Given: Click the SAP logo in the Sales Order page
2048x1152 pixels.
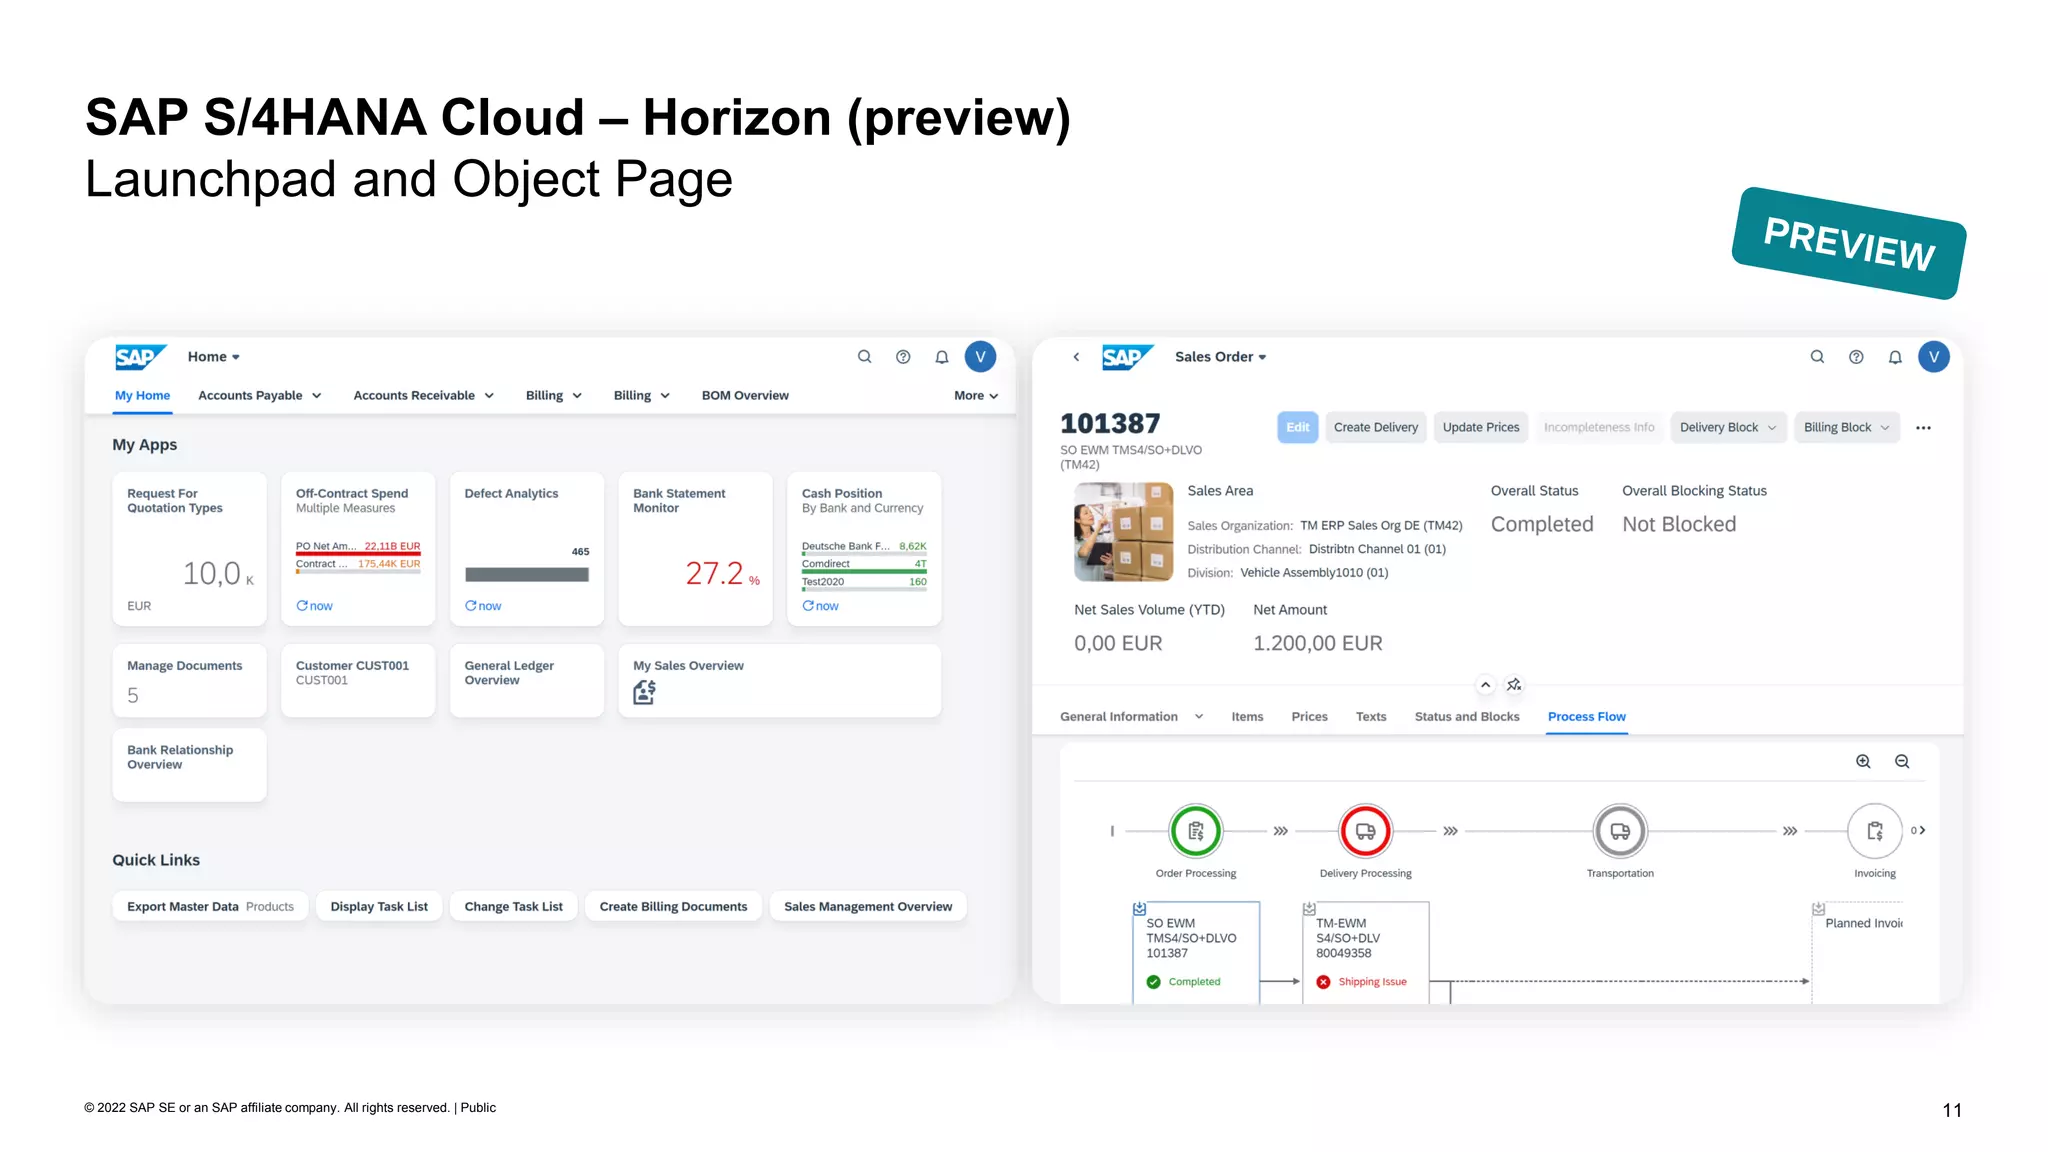Looking at the screenshot, I should 1127,357.
